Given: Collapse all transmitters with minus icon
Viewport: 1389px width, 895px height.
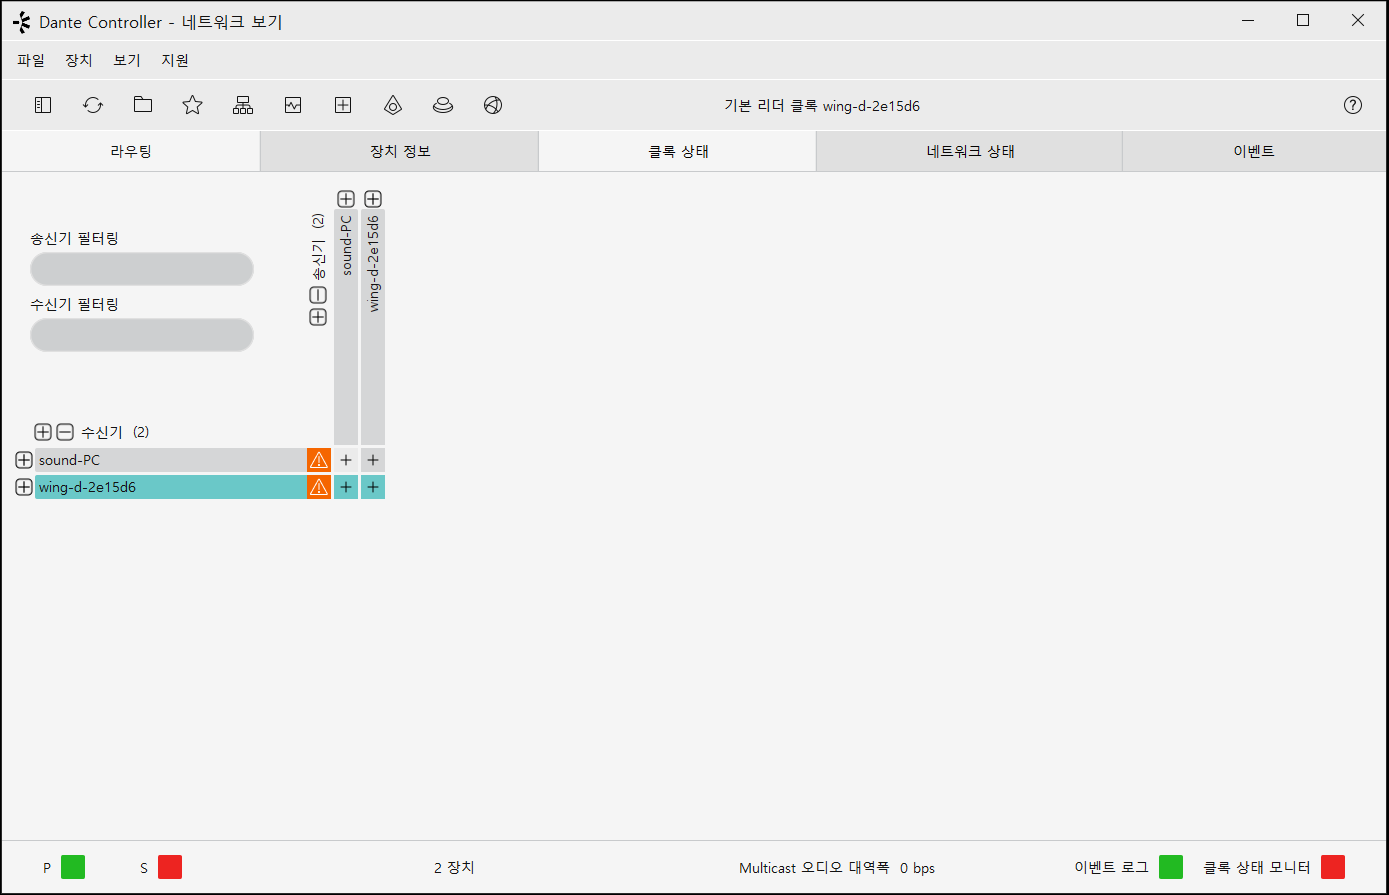Looking at the screenshot, I should tap(318, 295).
